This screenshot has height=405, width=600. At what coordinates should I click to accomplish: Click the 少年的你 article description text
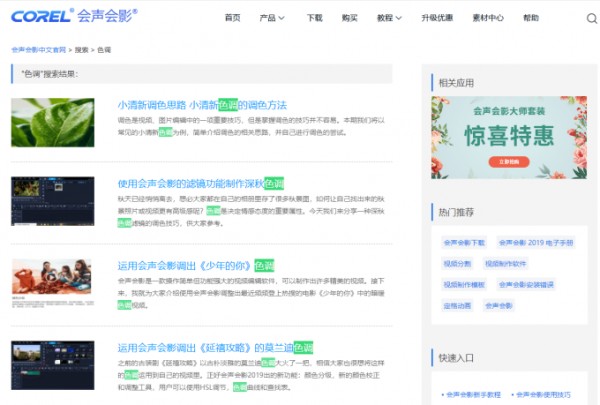tap(251, 293)
